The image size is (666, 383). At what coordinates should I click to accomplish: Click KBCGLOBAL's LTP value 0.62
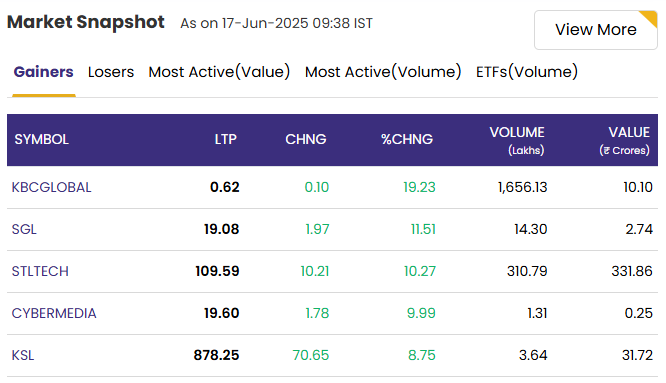click(x=225, y=187)
